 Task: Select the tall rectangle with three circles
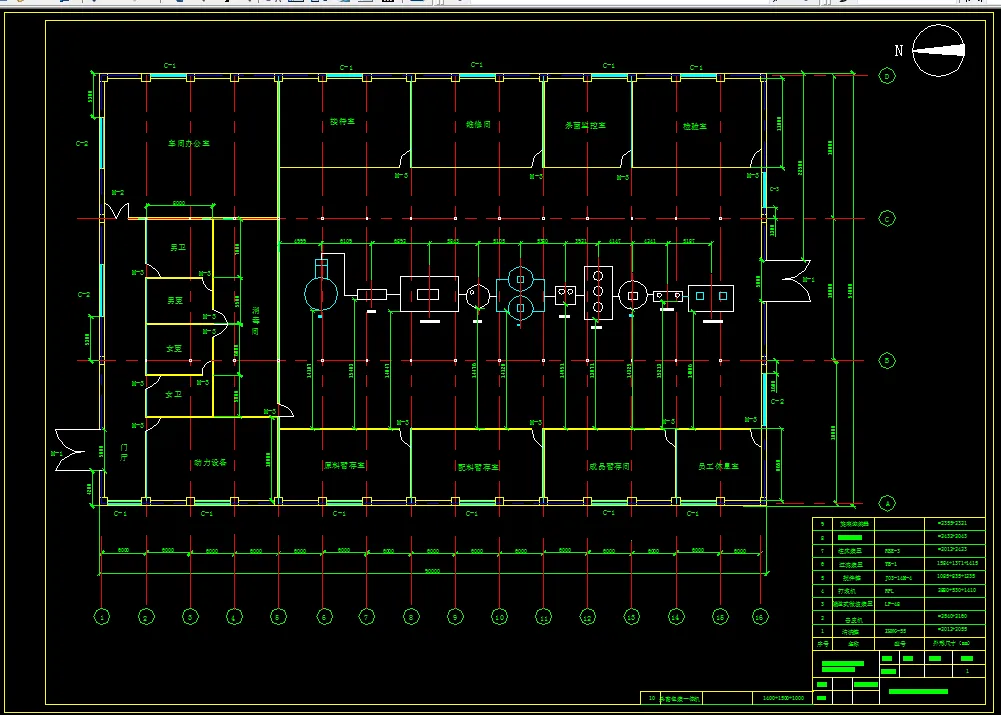pyautogui.click(x=598, y=292)
